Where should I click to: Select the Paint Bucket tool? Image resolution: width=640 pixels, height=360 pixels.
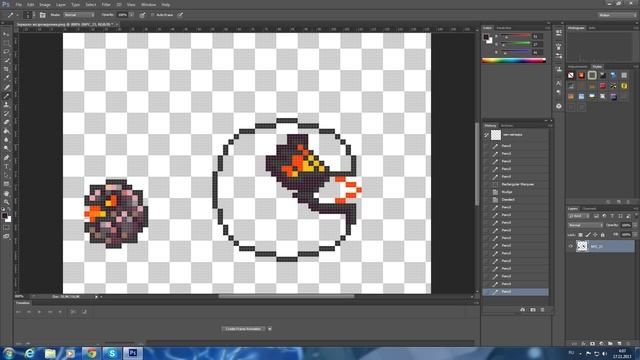click(x=6, y=131)
